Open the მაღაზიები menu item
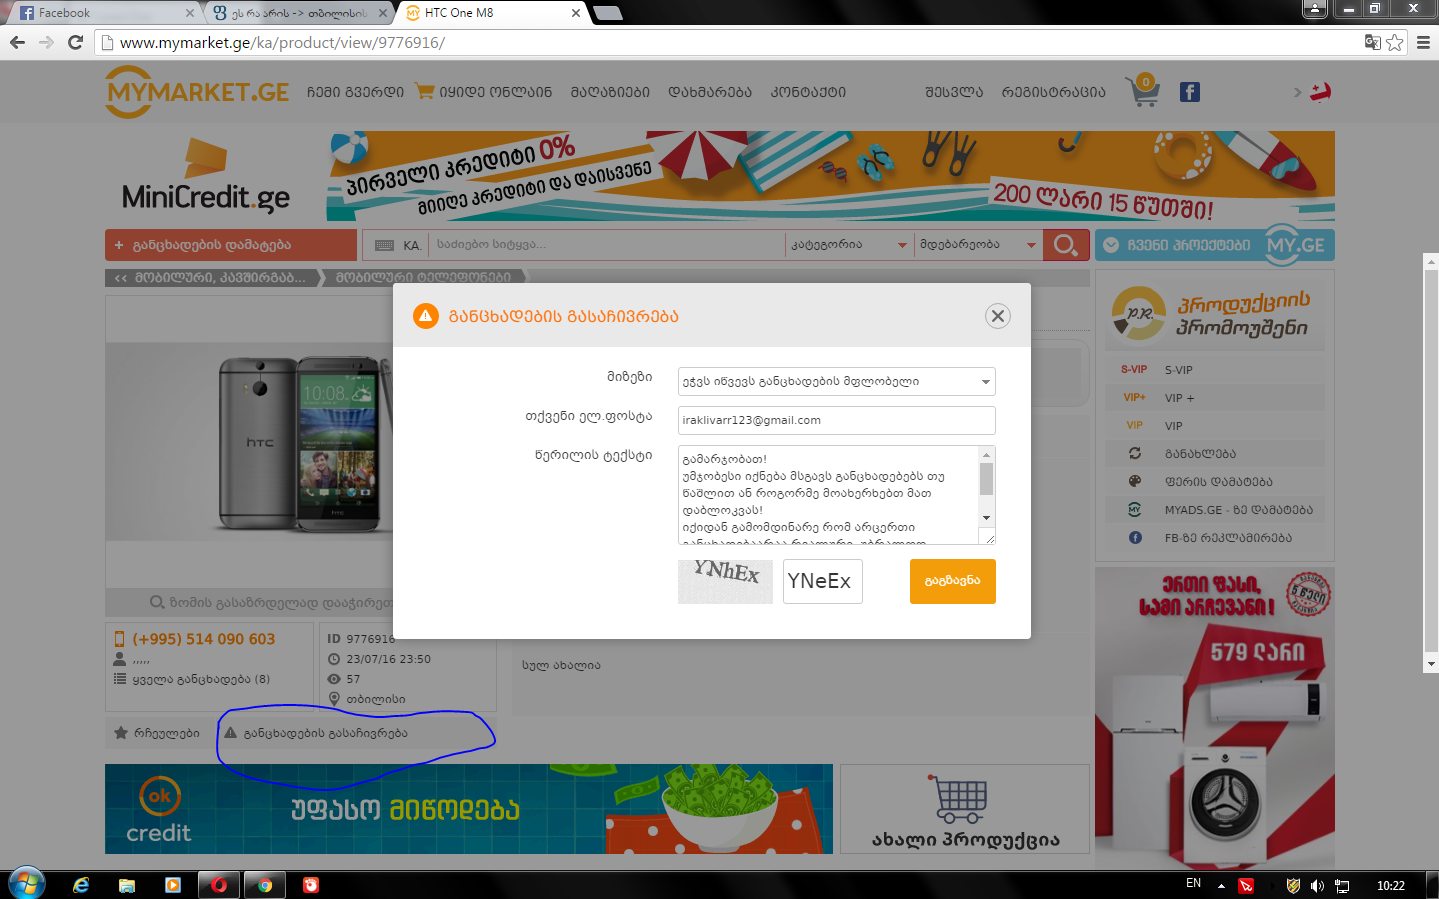This screenshot has width=1439, height=899. click(x=610, y=92)
